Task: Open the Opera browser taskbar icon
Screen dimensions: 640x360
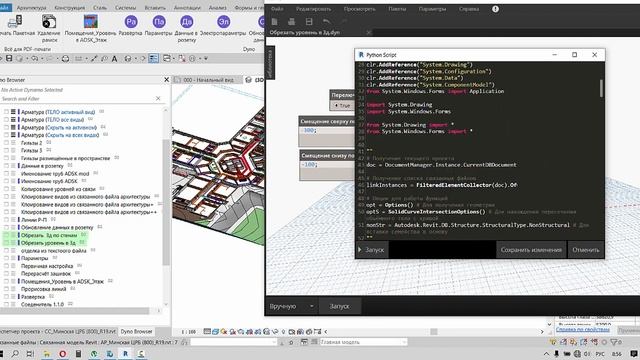Action: coord(62,353)
